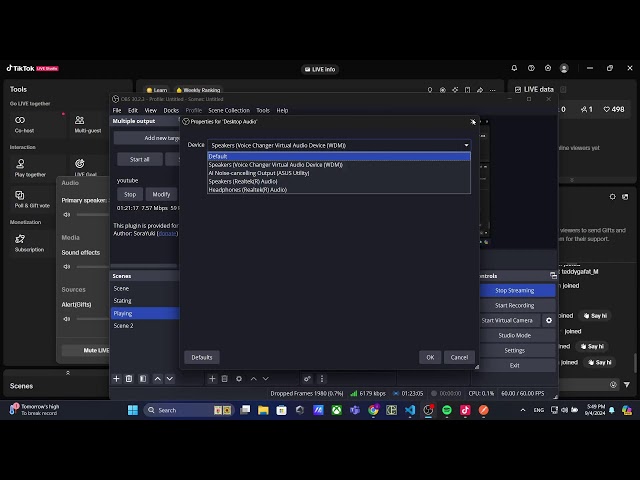
Task: Open TikTok notifications bell
Action: tap(514, 68)
